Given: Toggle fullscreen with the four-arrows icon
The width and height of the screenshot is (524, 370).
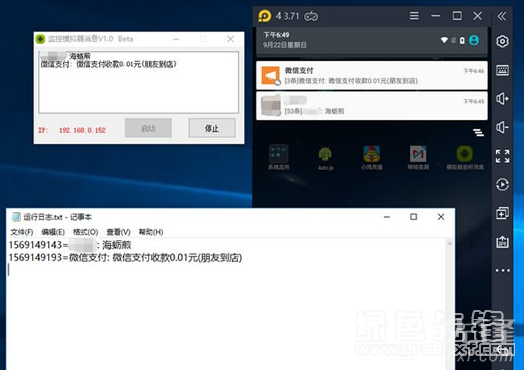Looking at the screenshot, I should click(502, 156).
